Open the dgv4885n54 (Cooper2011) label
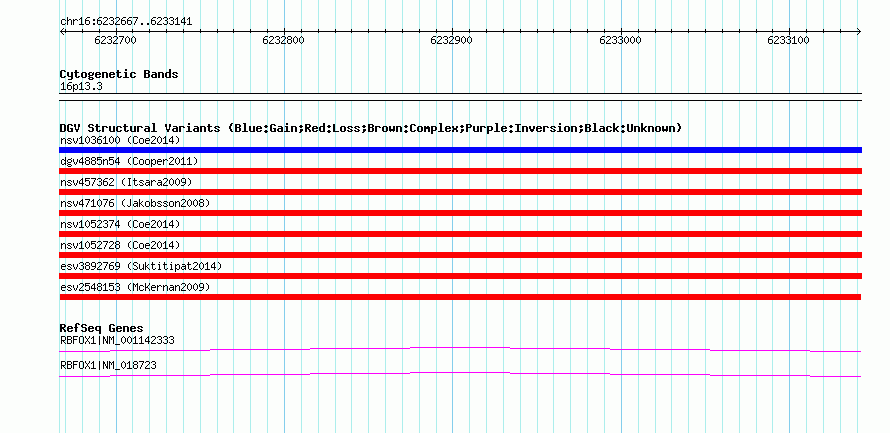The image size is (890, 433). 129,161
